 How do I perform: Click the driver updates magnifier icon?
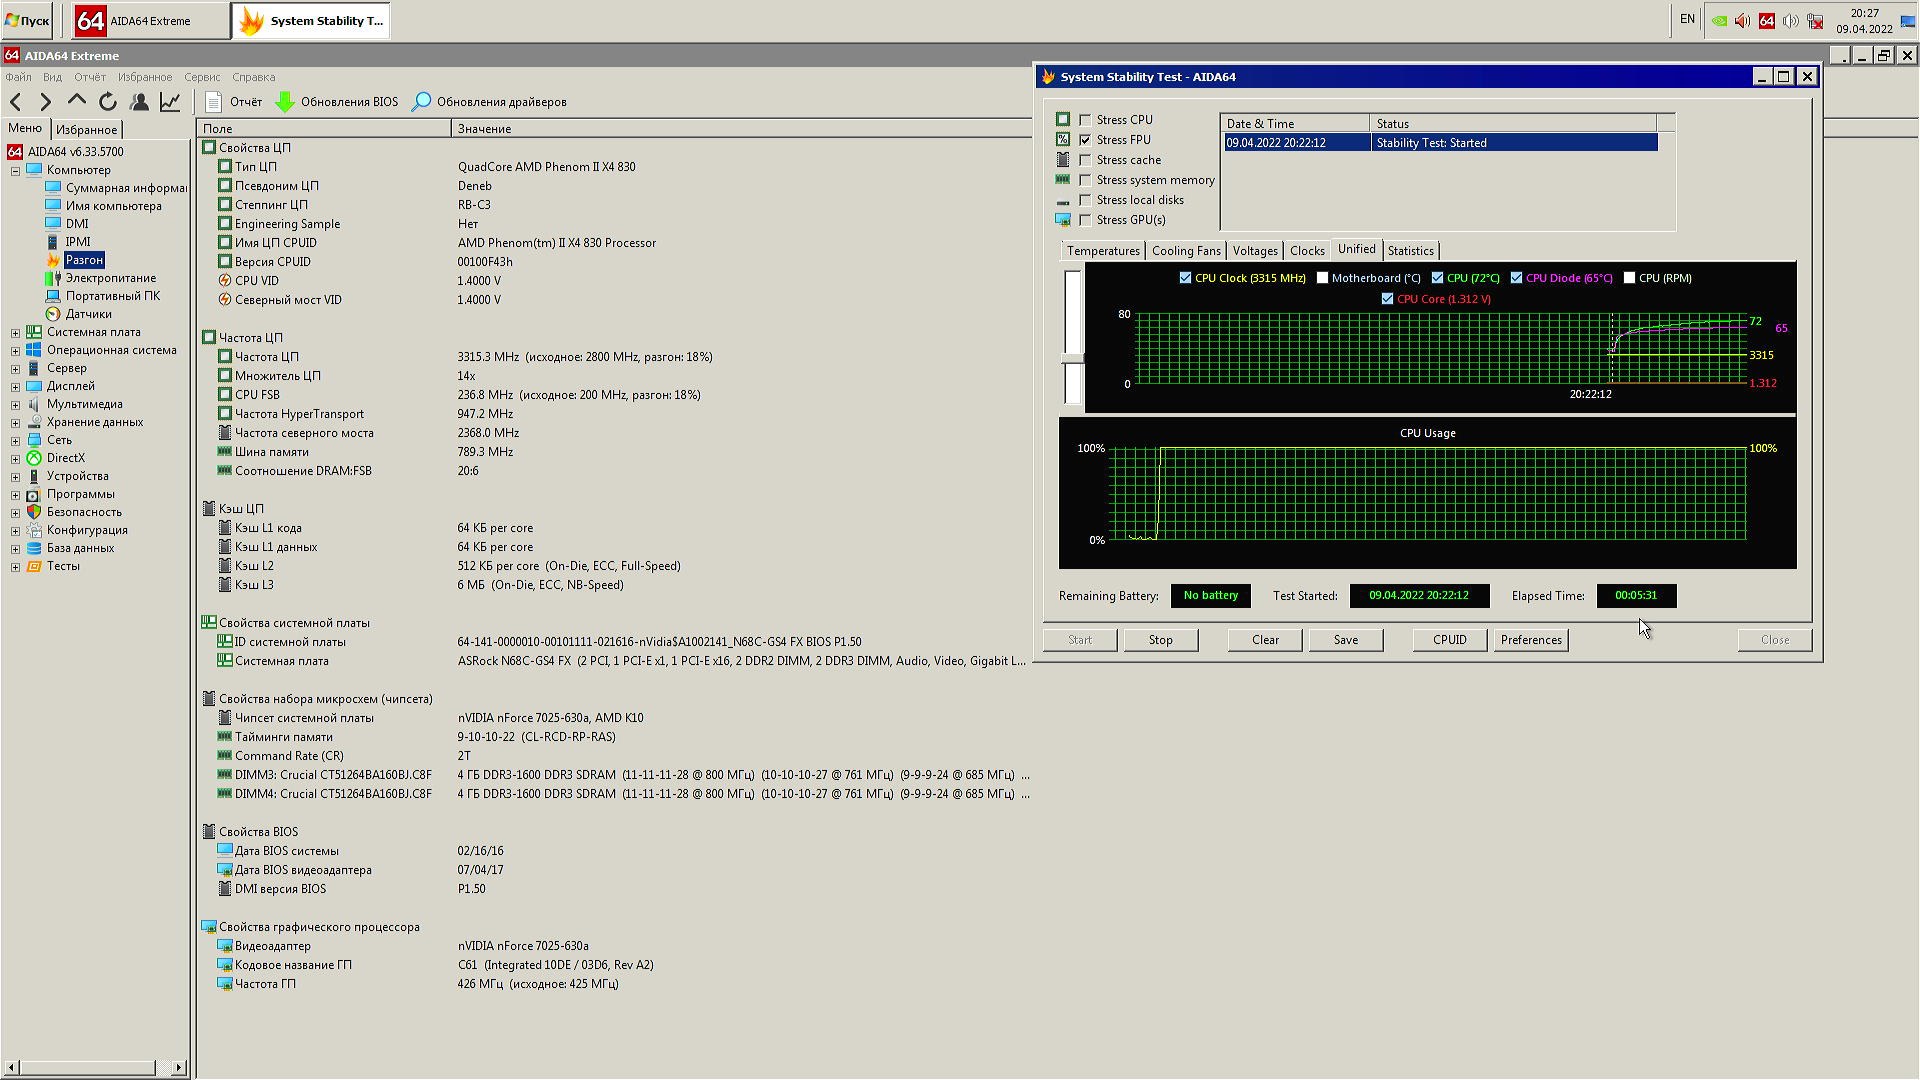click(x=422, y=102)
